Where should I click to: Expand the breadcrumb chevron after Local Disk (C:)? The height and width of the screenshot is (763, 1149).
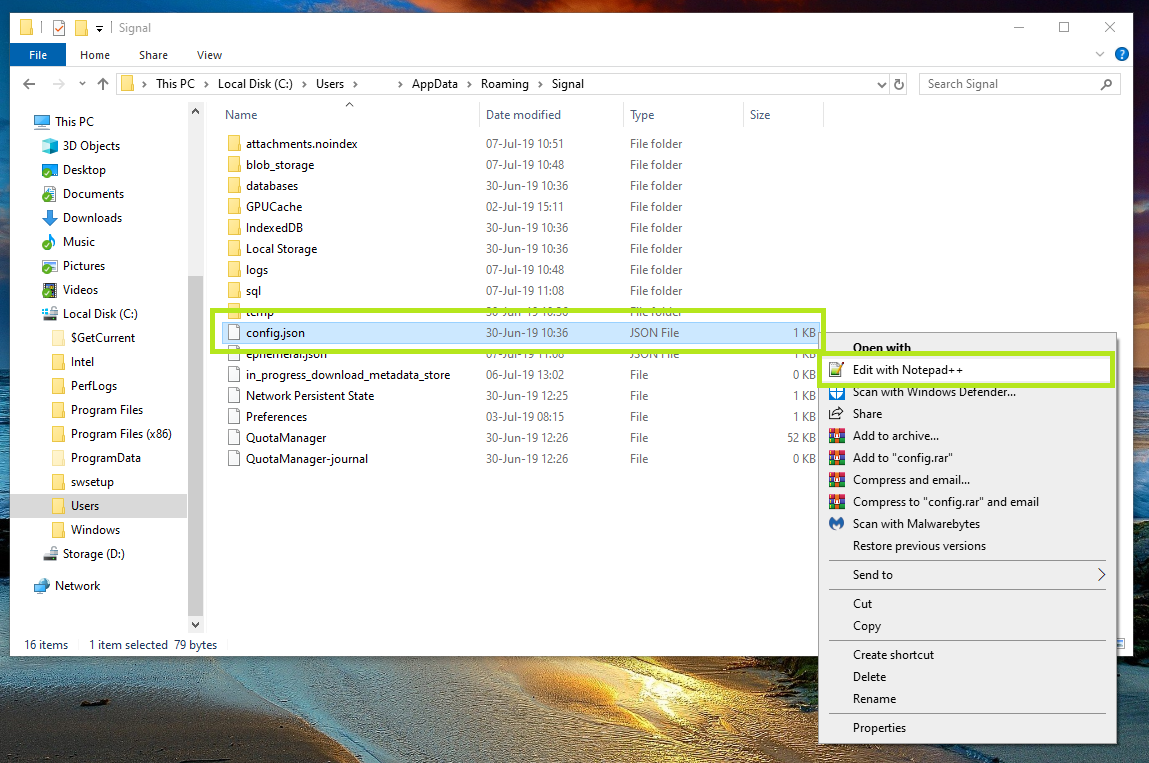click(304, 84)
